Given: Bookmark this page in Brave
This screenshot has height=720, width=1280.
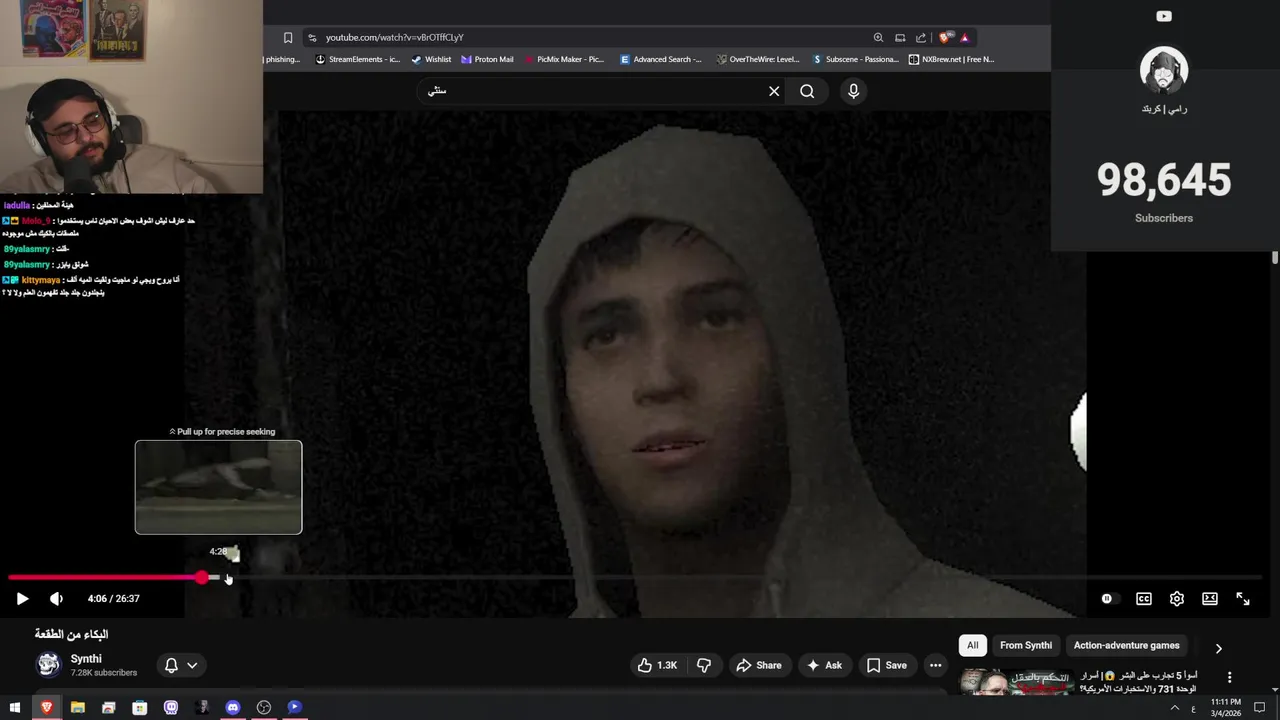Looking at the screenshot, I should pos(288,37).
